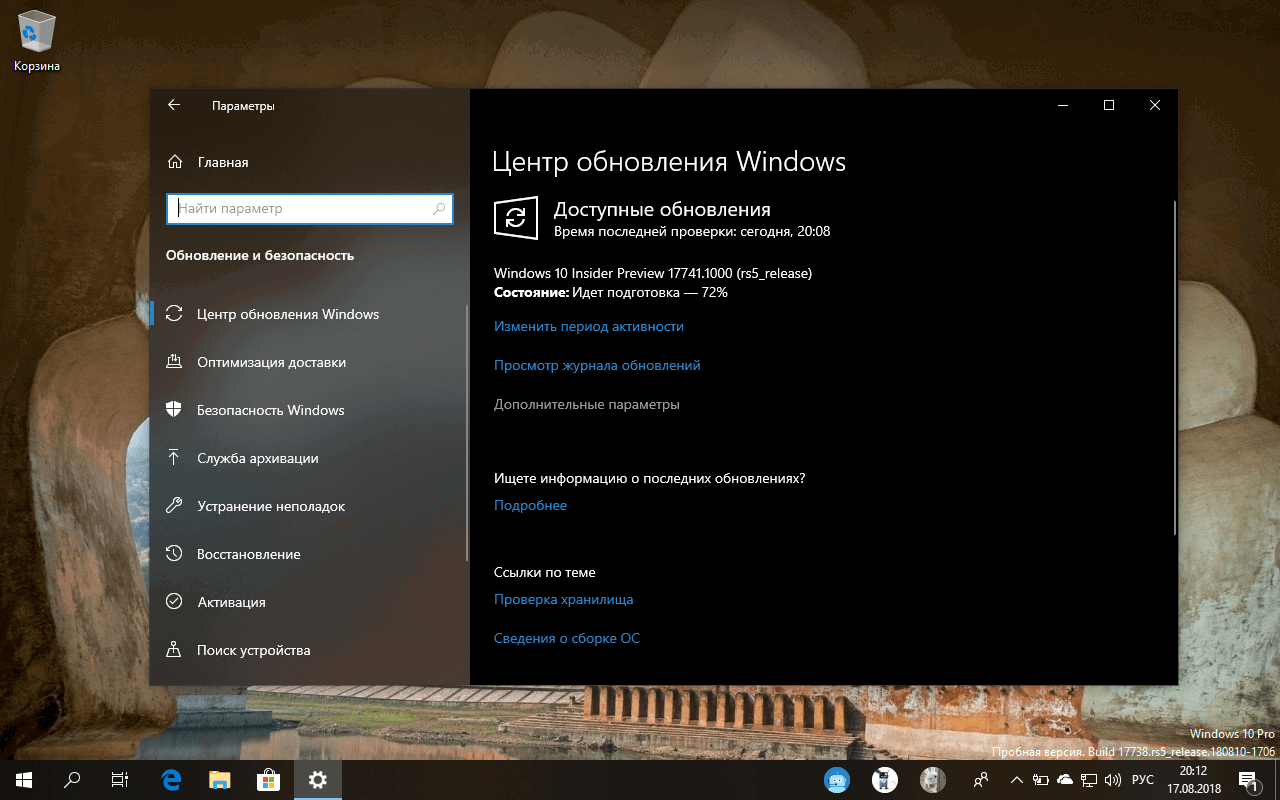
Task: Open the Home (Главная) settings page
Action: click(222, 161)
